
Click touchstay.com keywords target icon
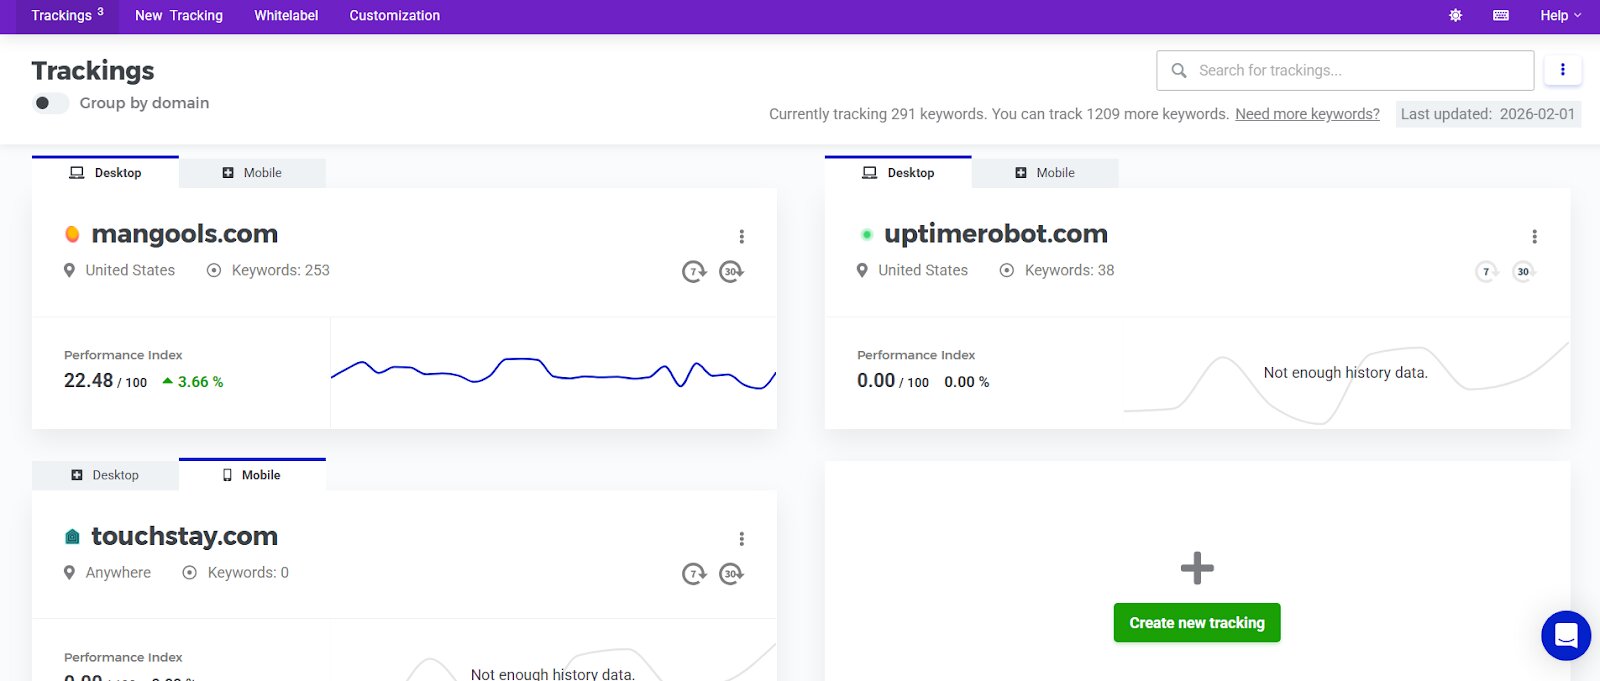pos(190,573)
